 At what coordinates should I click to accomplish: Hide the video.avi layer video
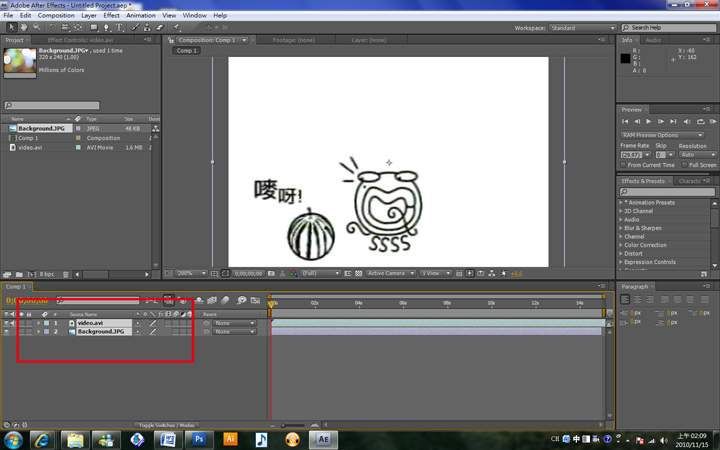click(x=6, y=323)
